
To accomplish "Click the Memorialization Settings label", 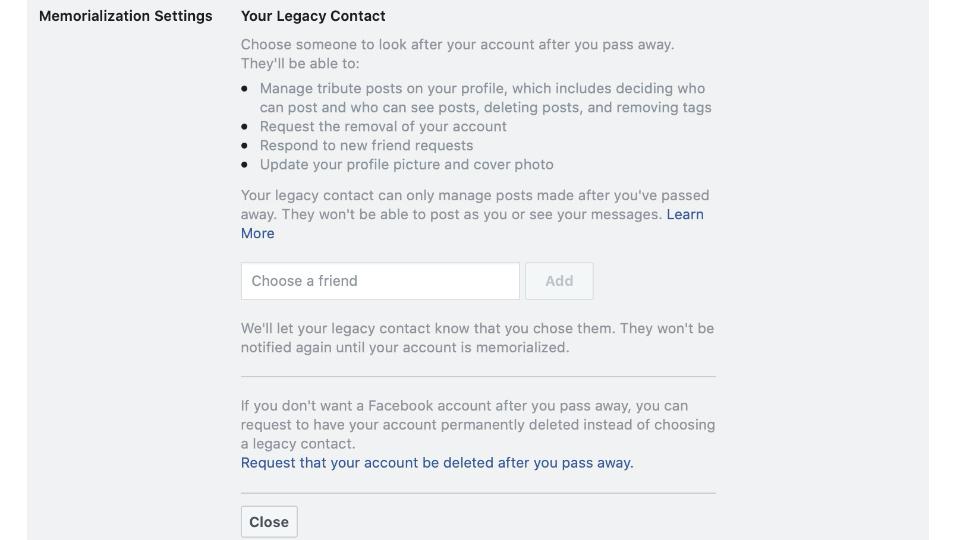I will pyautogui.click(x=125, y=16).
